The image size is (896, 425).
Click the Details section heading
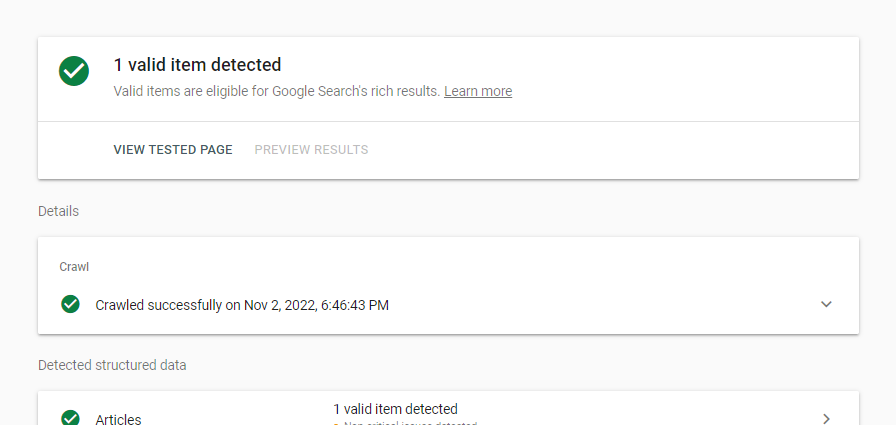point(58,211)
